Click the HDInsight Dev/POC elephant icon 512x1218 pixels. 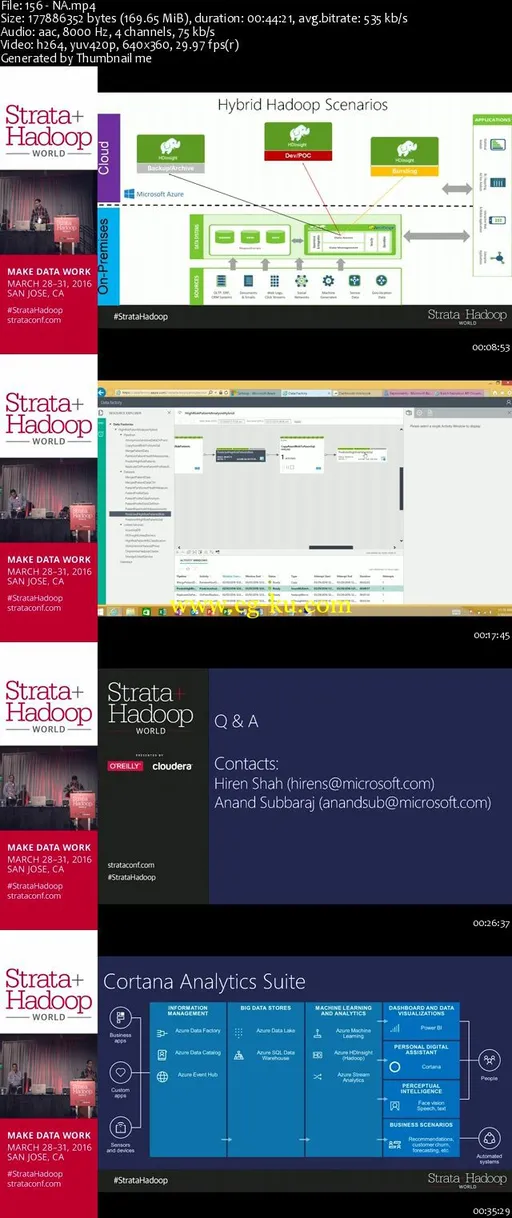pyautogui.click(x=297, y=133)
